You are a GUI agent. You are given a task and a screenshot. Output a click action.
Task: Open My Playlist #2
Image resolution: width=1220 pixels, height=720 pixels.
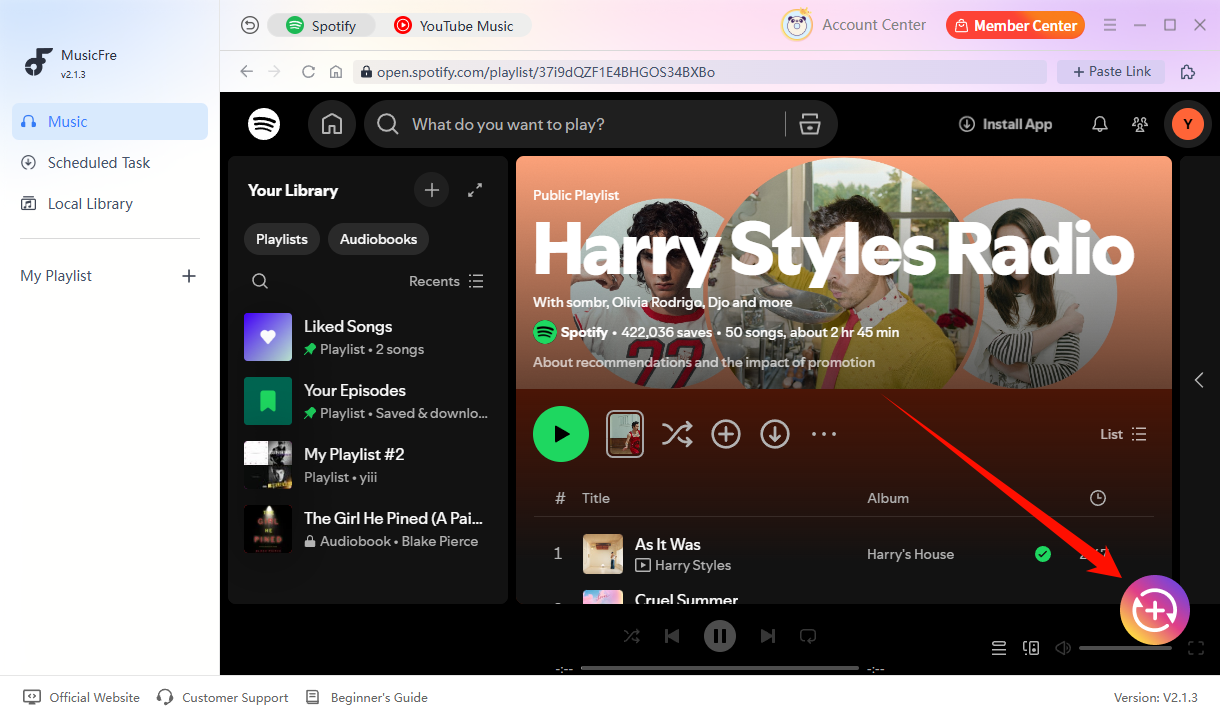coord(368,465)
